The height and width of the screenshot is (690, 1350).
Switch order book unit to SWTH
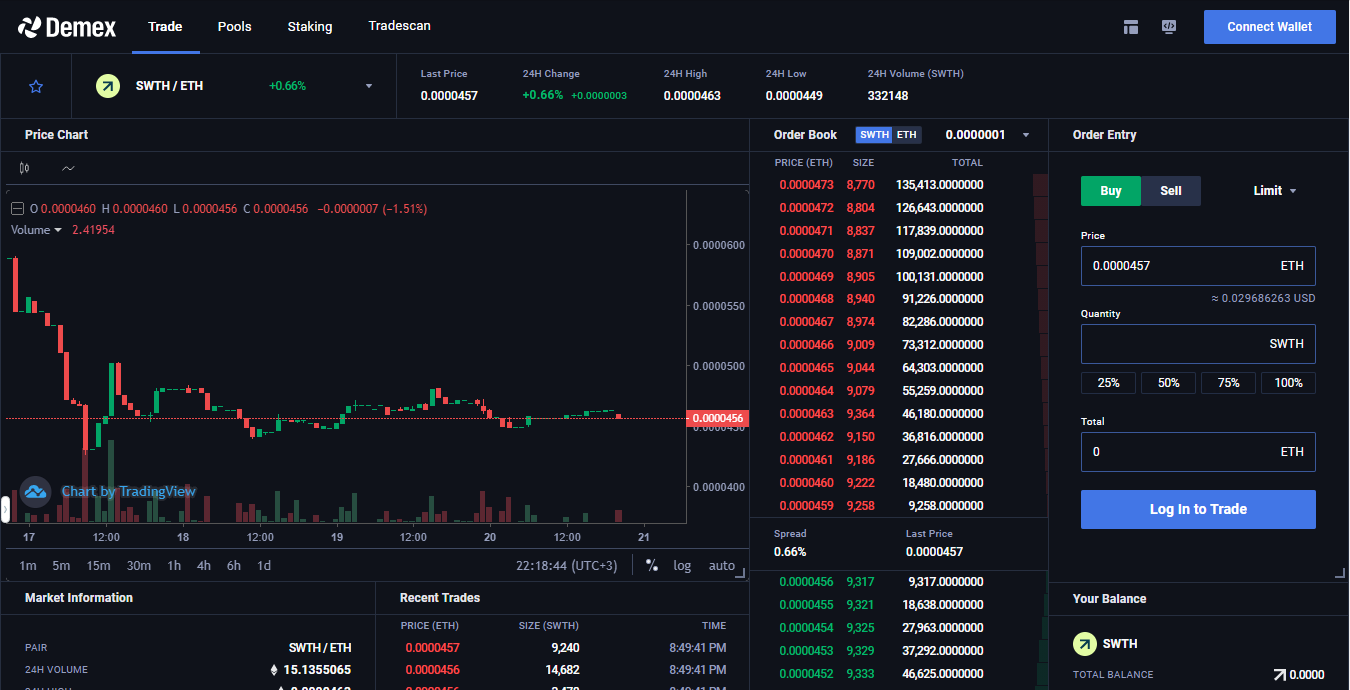pyautogui.click(x=874, y=135)
